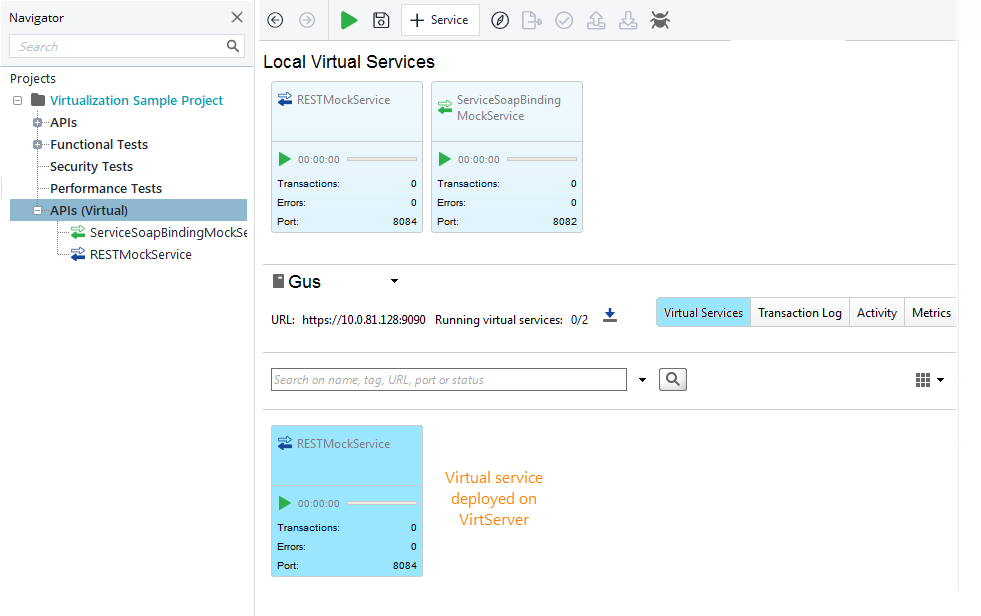The width and height of the screenshot is (981, 616).
Task: Click the bug icon in the toolbar
Action: coord(660,20)
